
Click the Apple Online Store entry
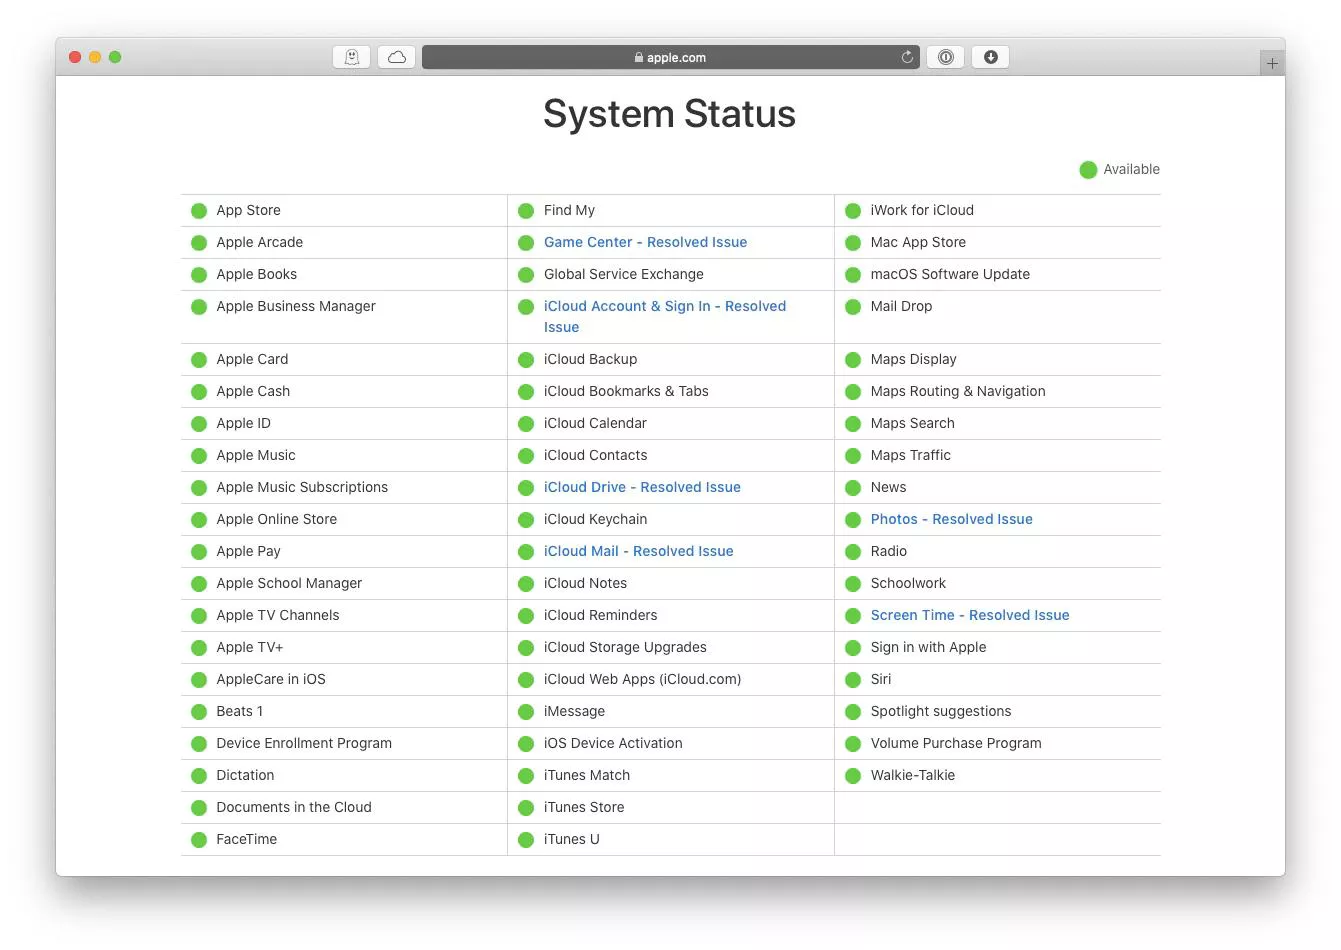[277, 519]
